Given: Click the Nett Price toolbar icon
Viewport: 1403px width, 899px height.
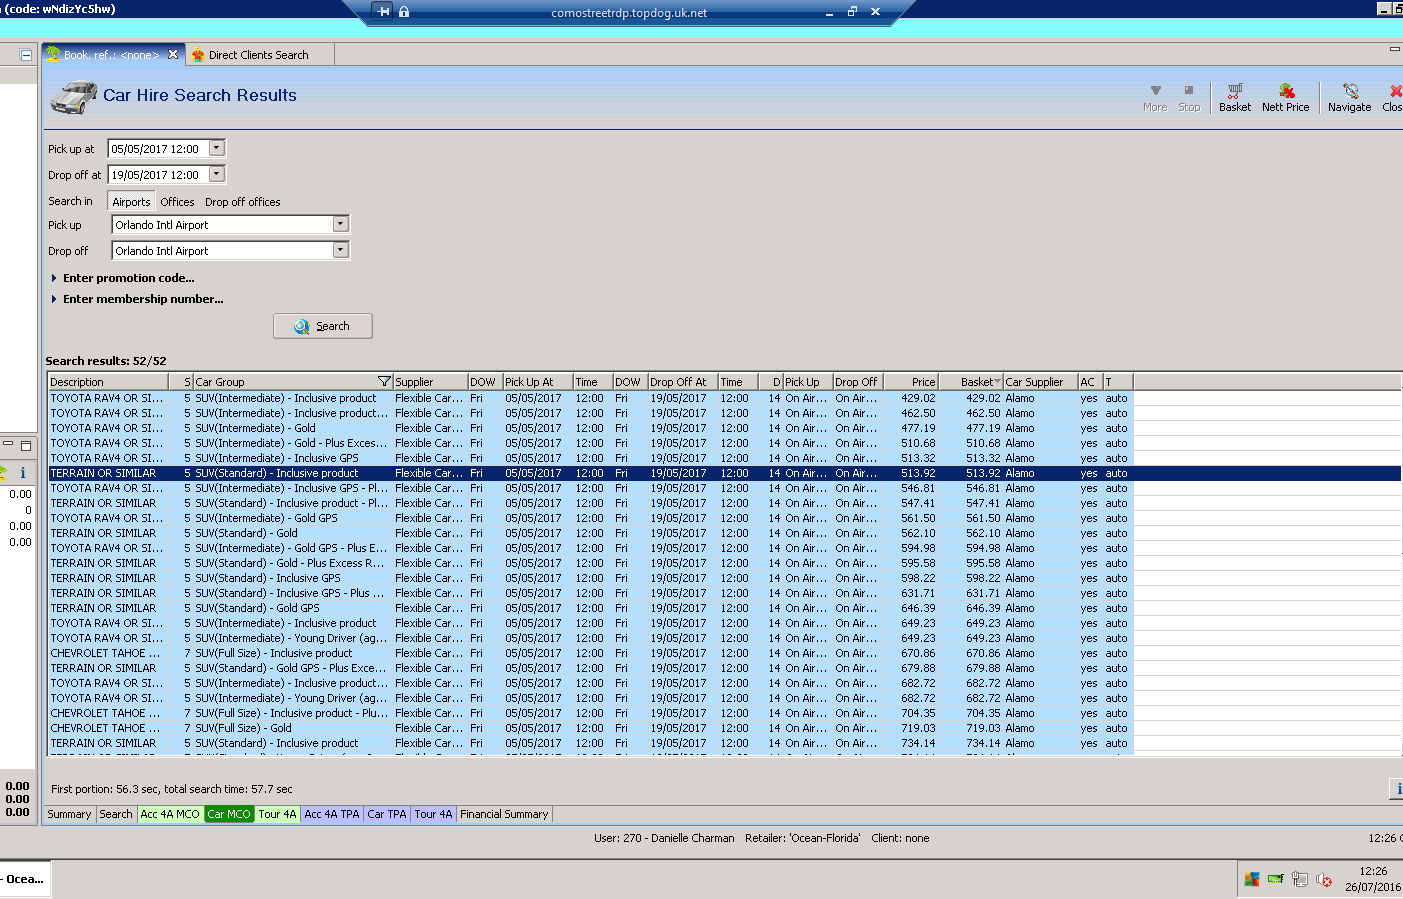Looking at the screenshot, I should pyautogui.click(x=1285, y=97).
